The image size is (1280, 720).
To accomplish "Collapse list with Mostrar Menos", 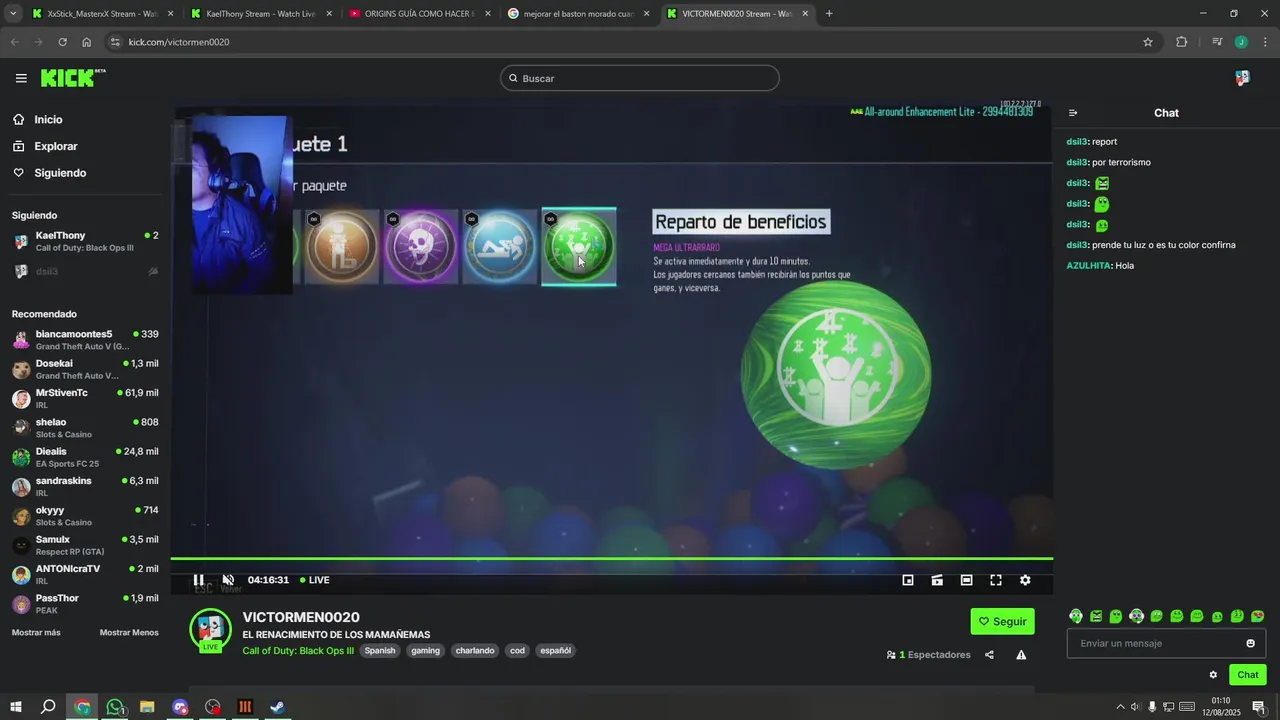I will click(x=129, y=633).
